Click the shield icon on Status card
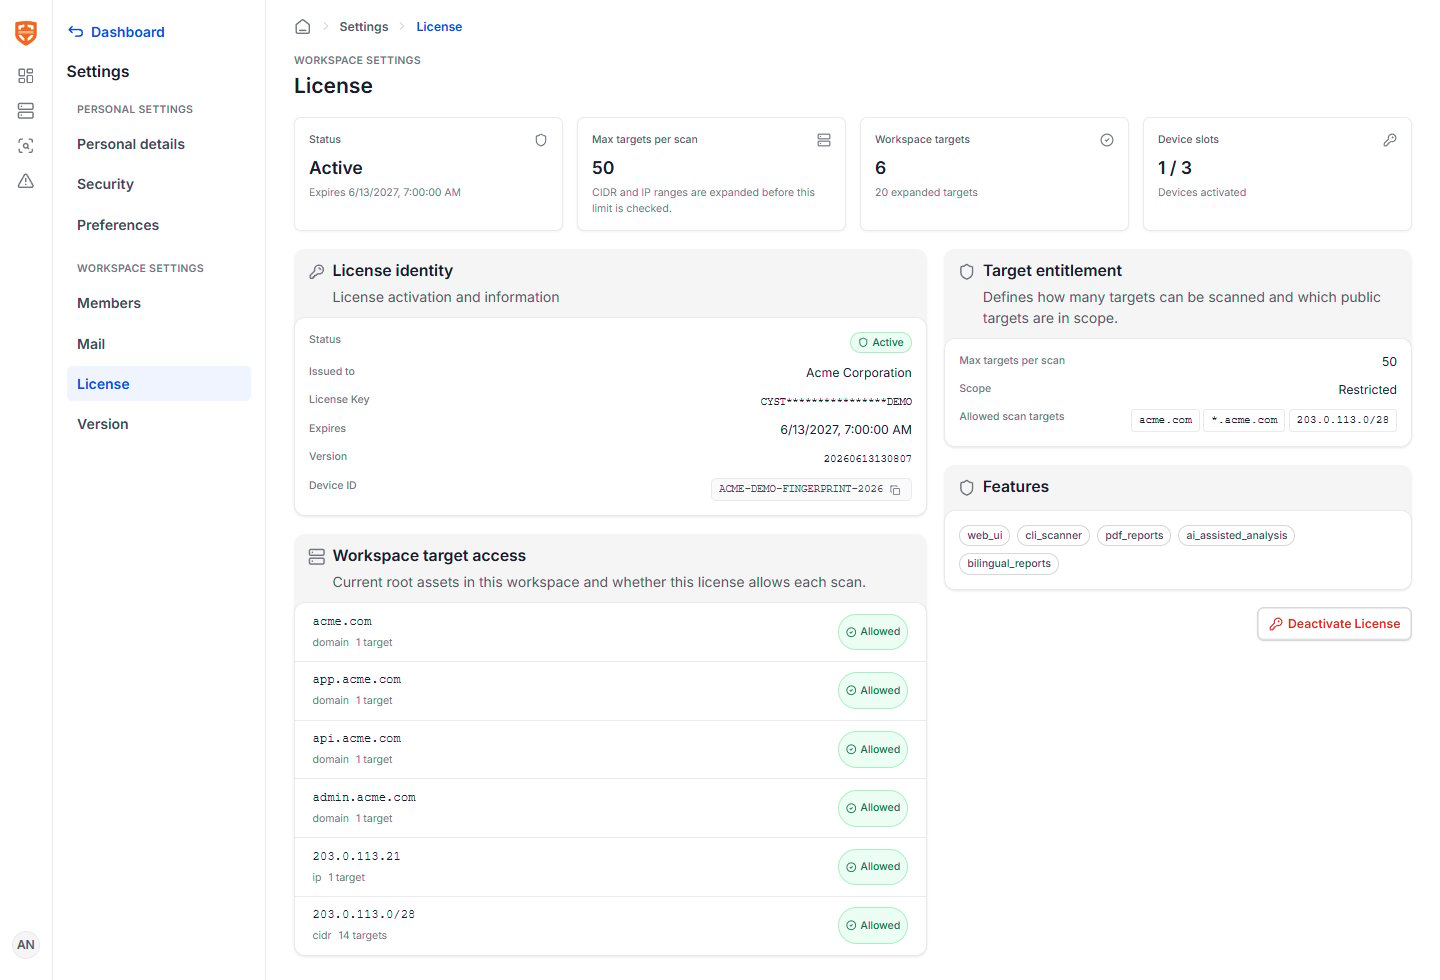 tap(541, 140)
